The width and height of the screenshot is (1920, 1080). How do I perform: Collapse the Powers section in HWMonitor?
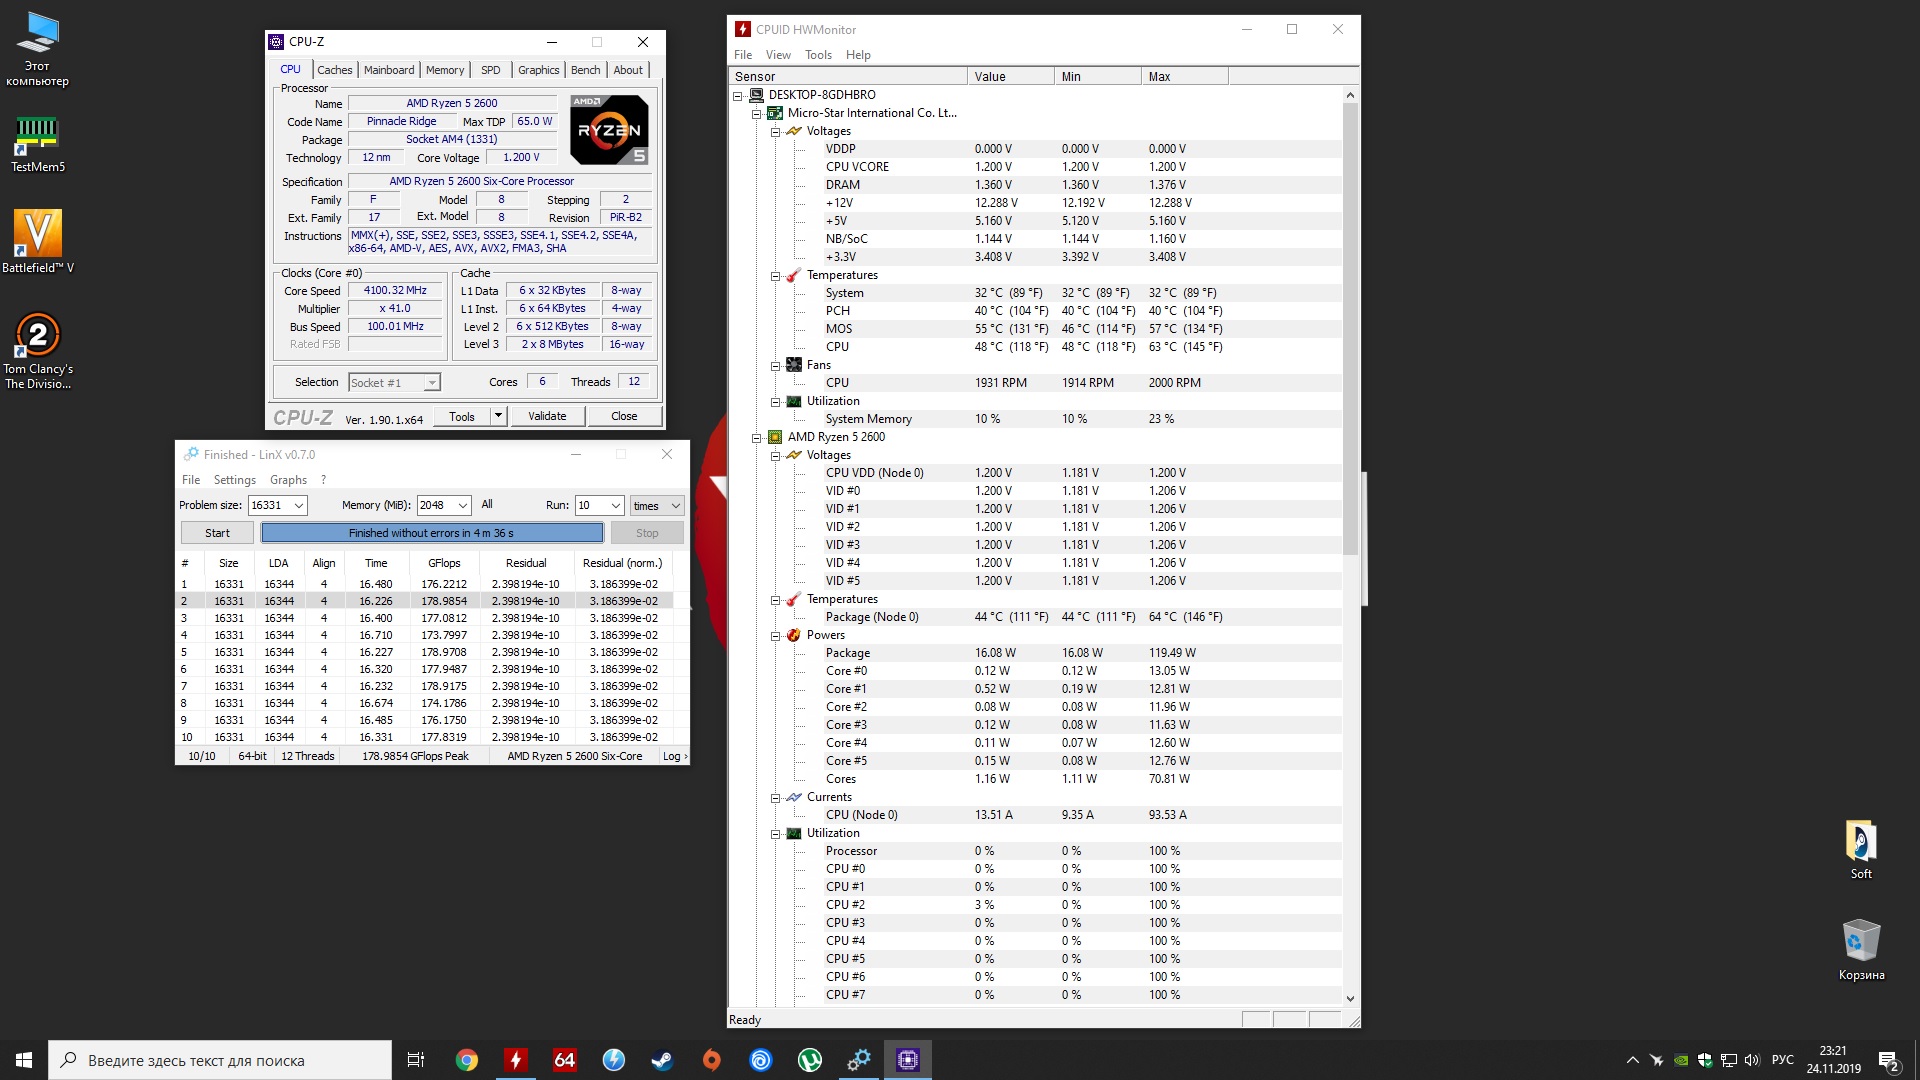tap(775, 635)
